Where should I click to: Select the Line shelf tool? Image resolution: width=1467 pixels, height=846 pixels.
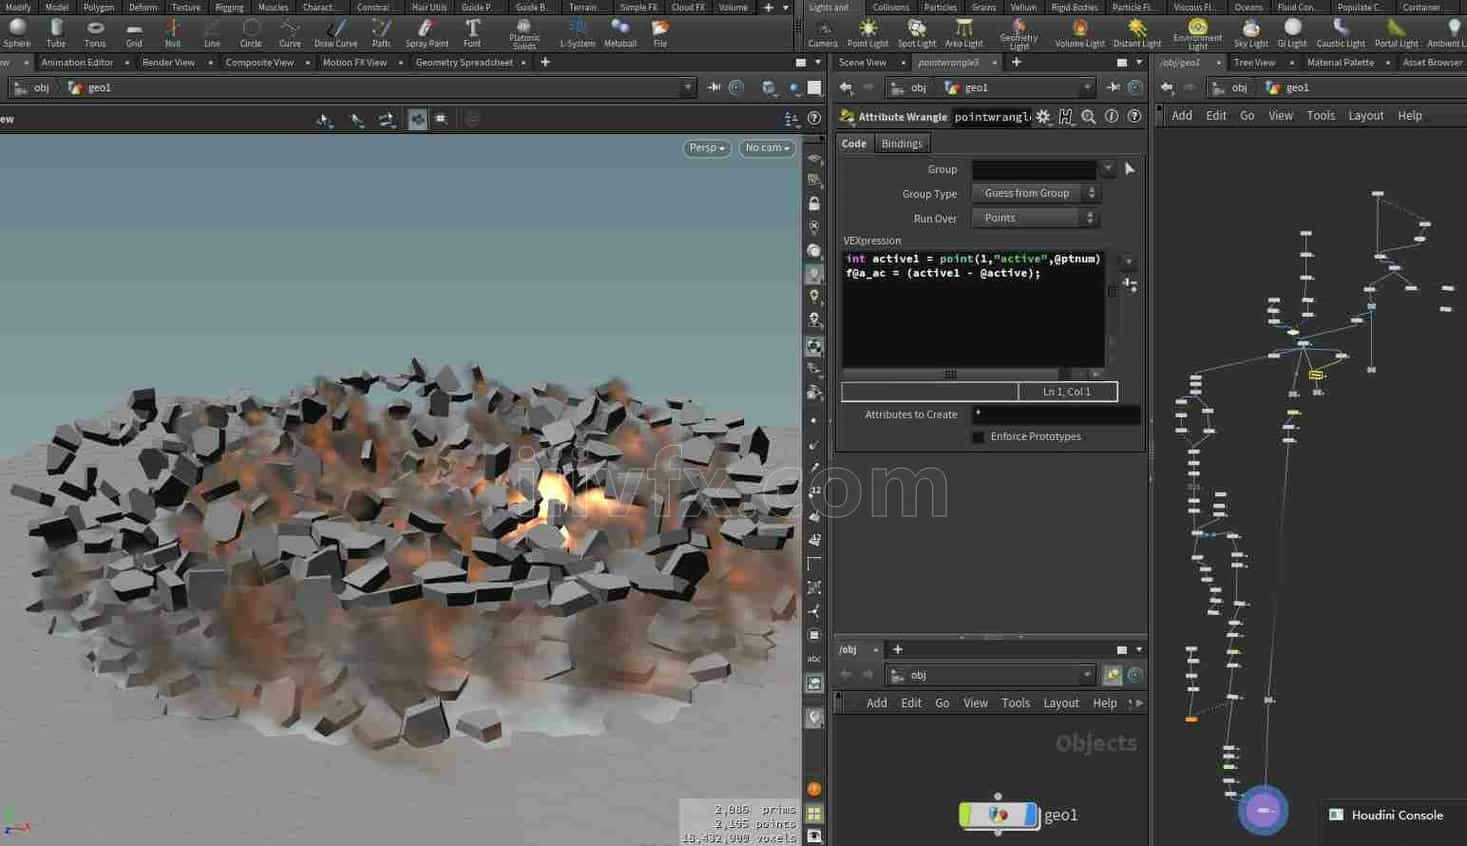click(212, 33)
